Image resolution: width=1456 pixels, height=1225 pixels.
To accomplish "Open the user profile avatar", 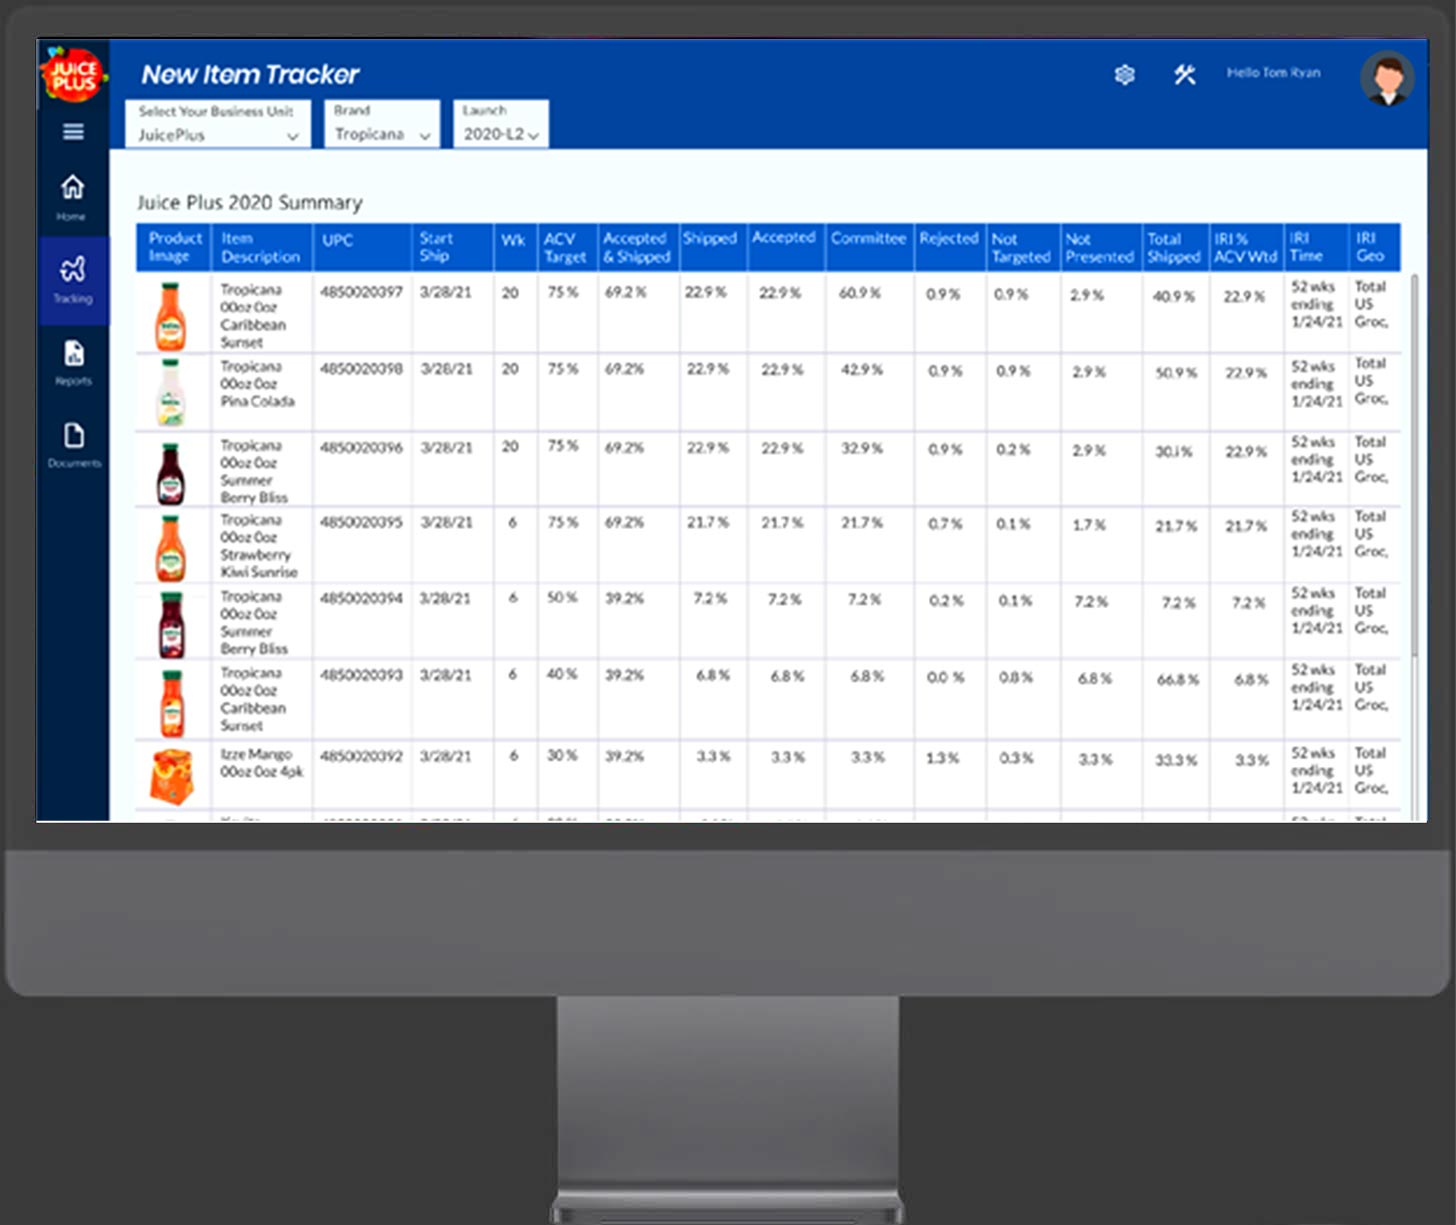I will click(1387, 77).
